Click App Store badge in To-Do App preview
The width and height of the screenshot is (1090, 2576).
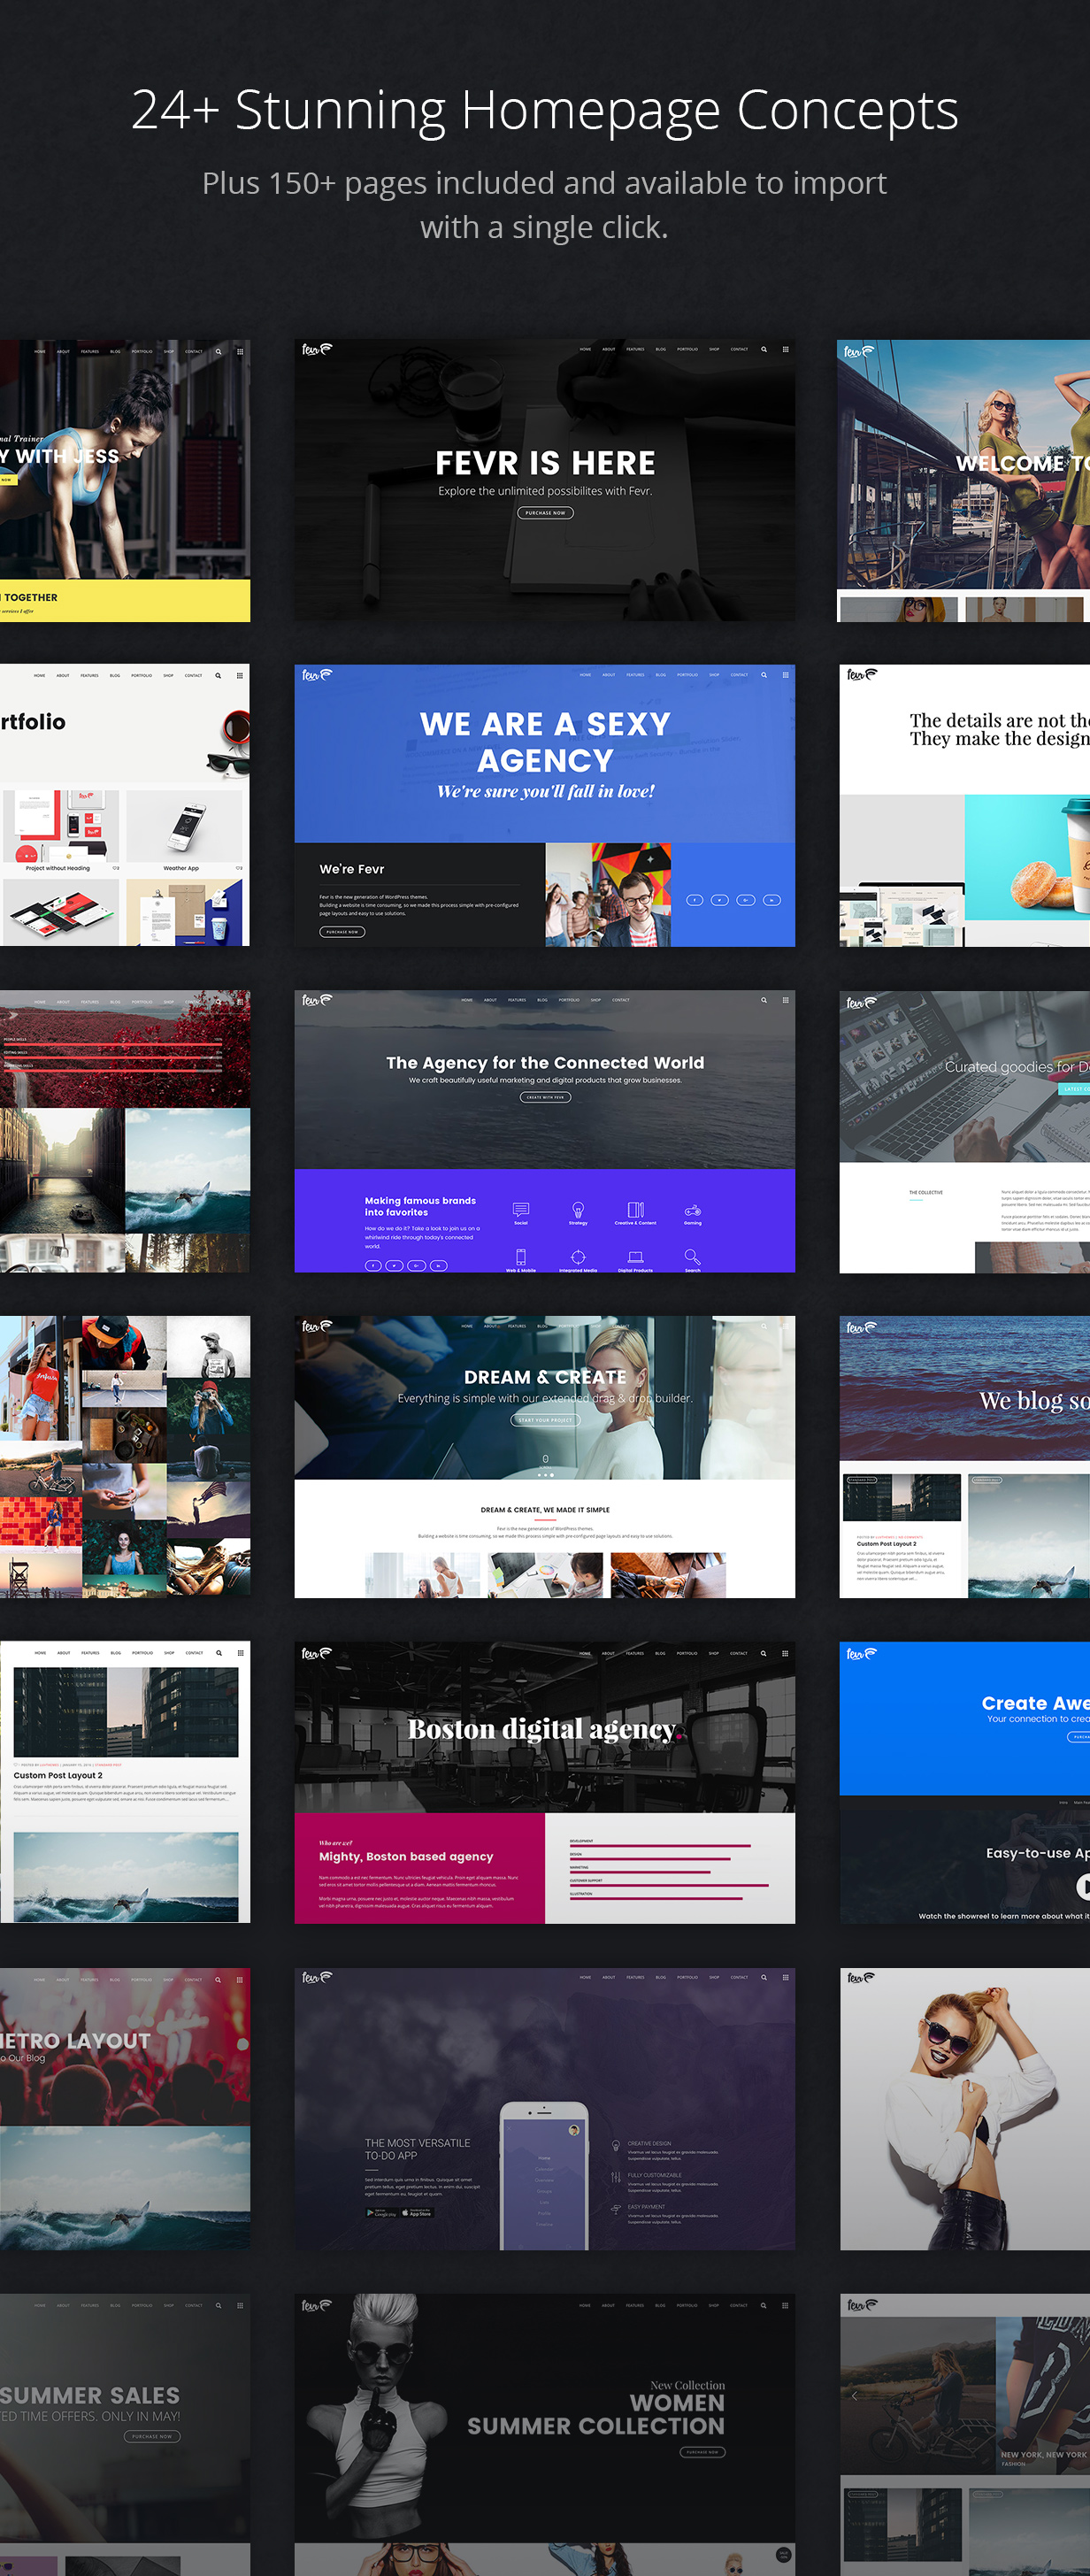coord(416,2213)
